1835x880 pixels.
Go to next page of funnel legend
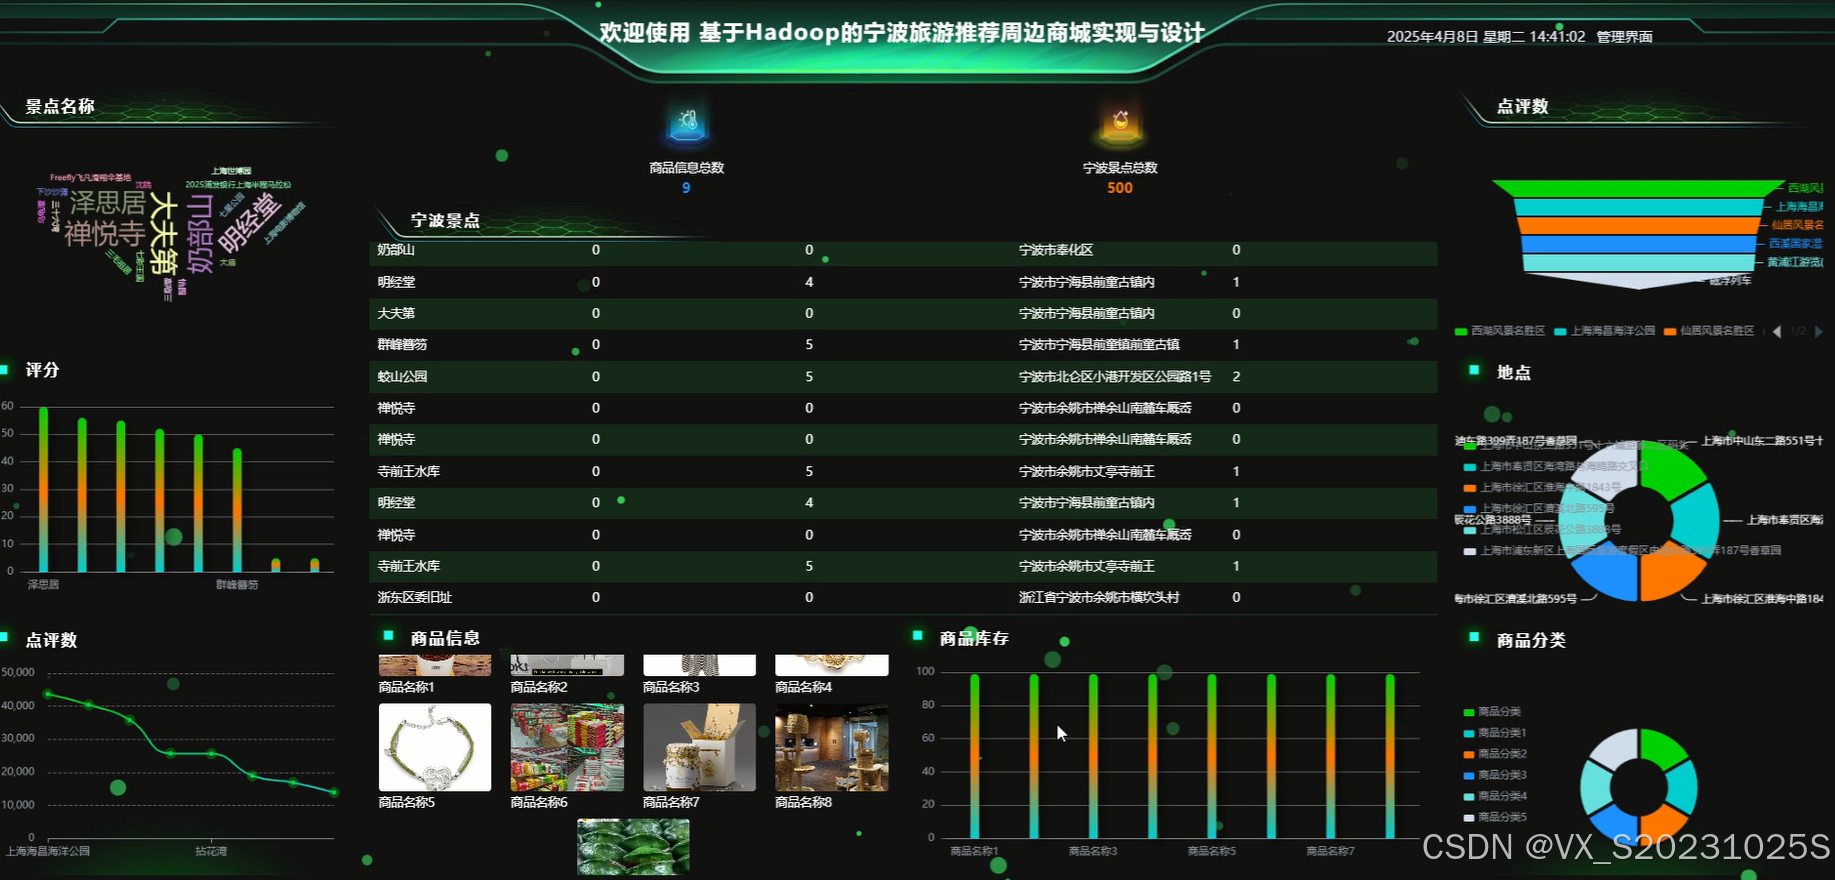click(1818, 331)
